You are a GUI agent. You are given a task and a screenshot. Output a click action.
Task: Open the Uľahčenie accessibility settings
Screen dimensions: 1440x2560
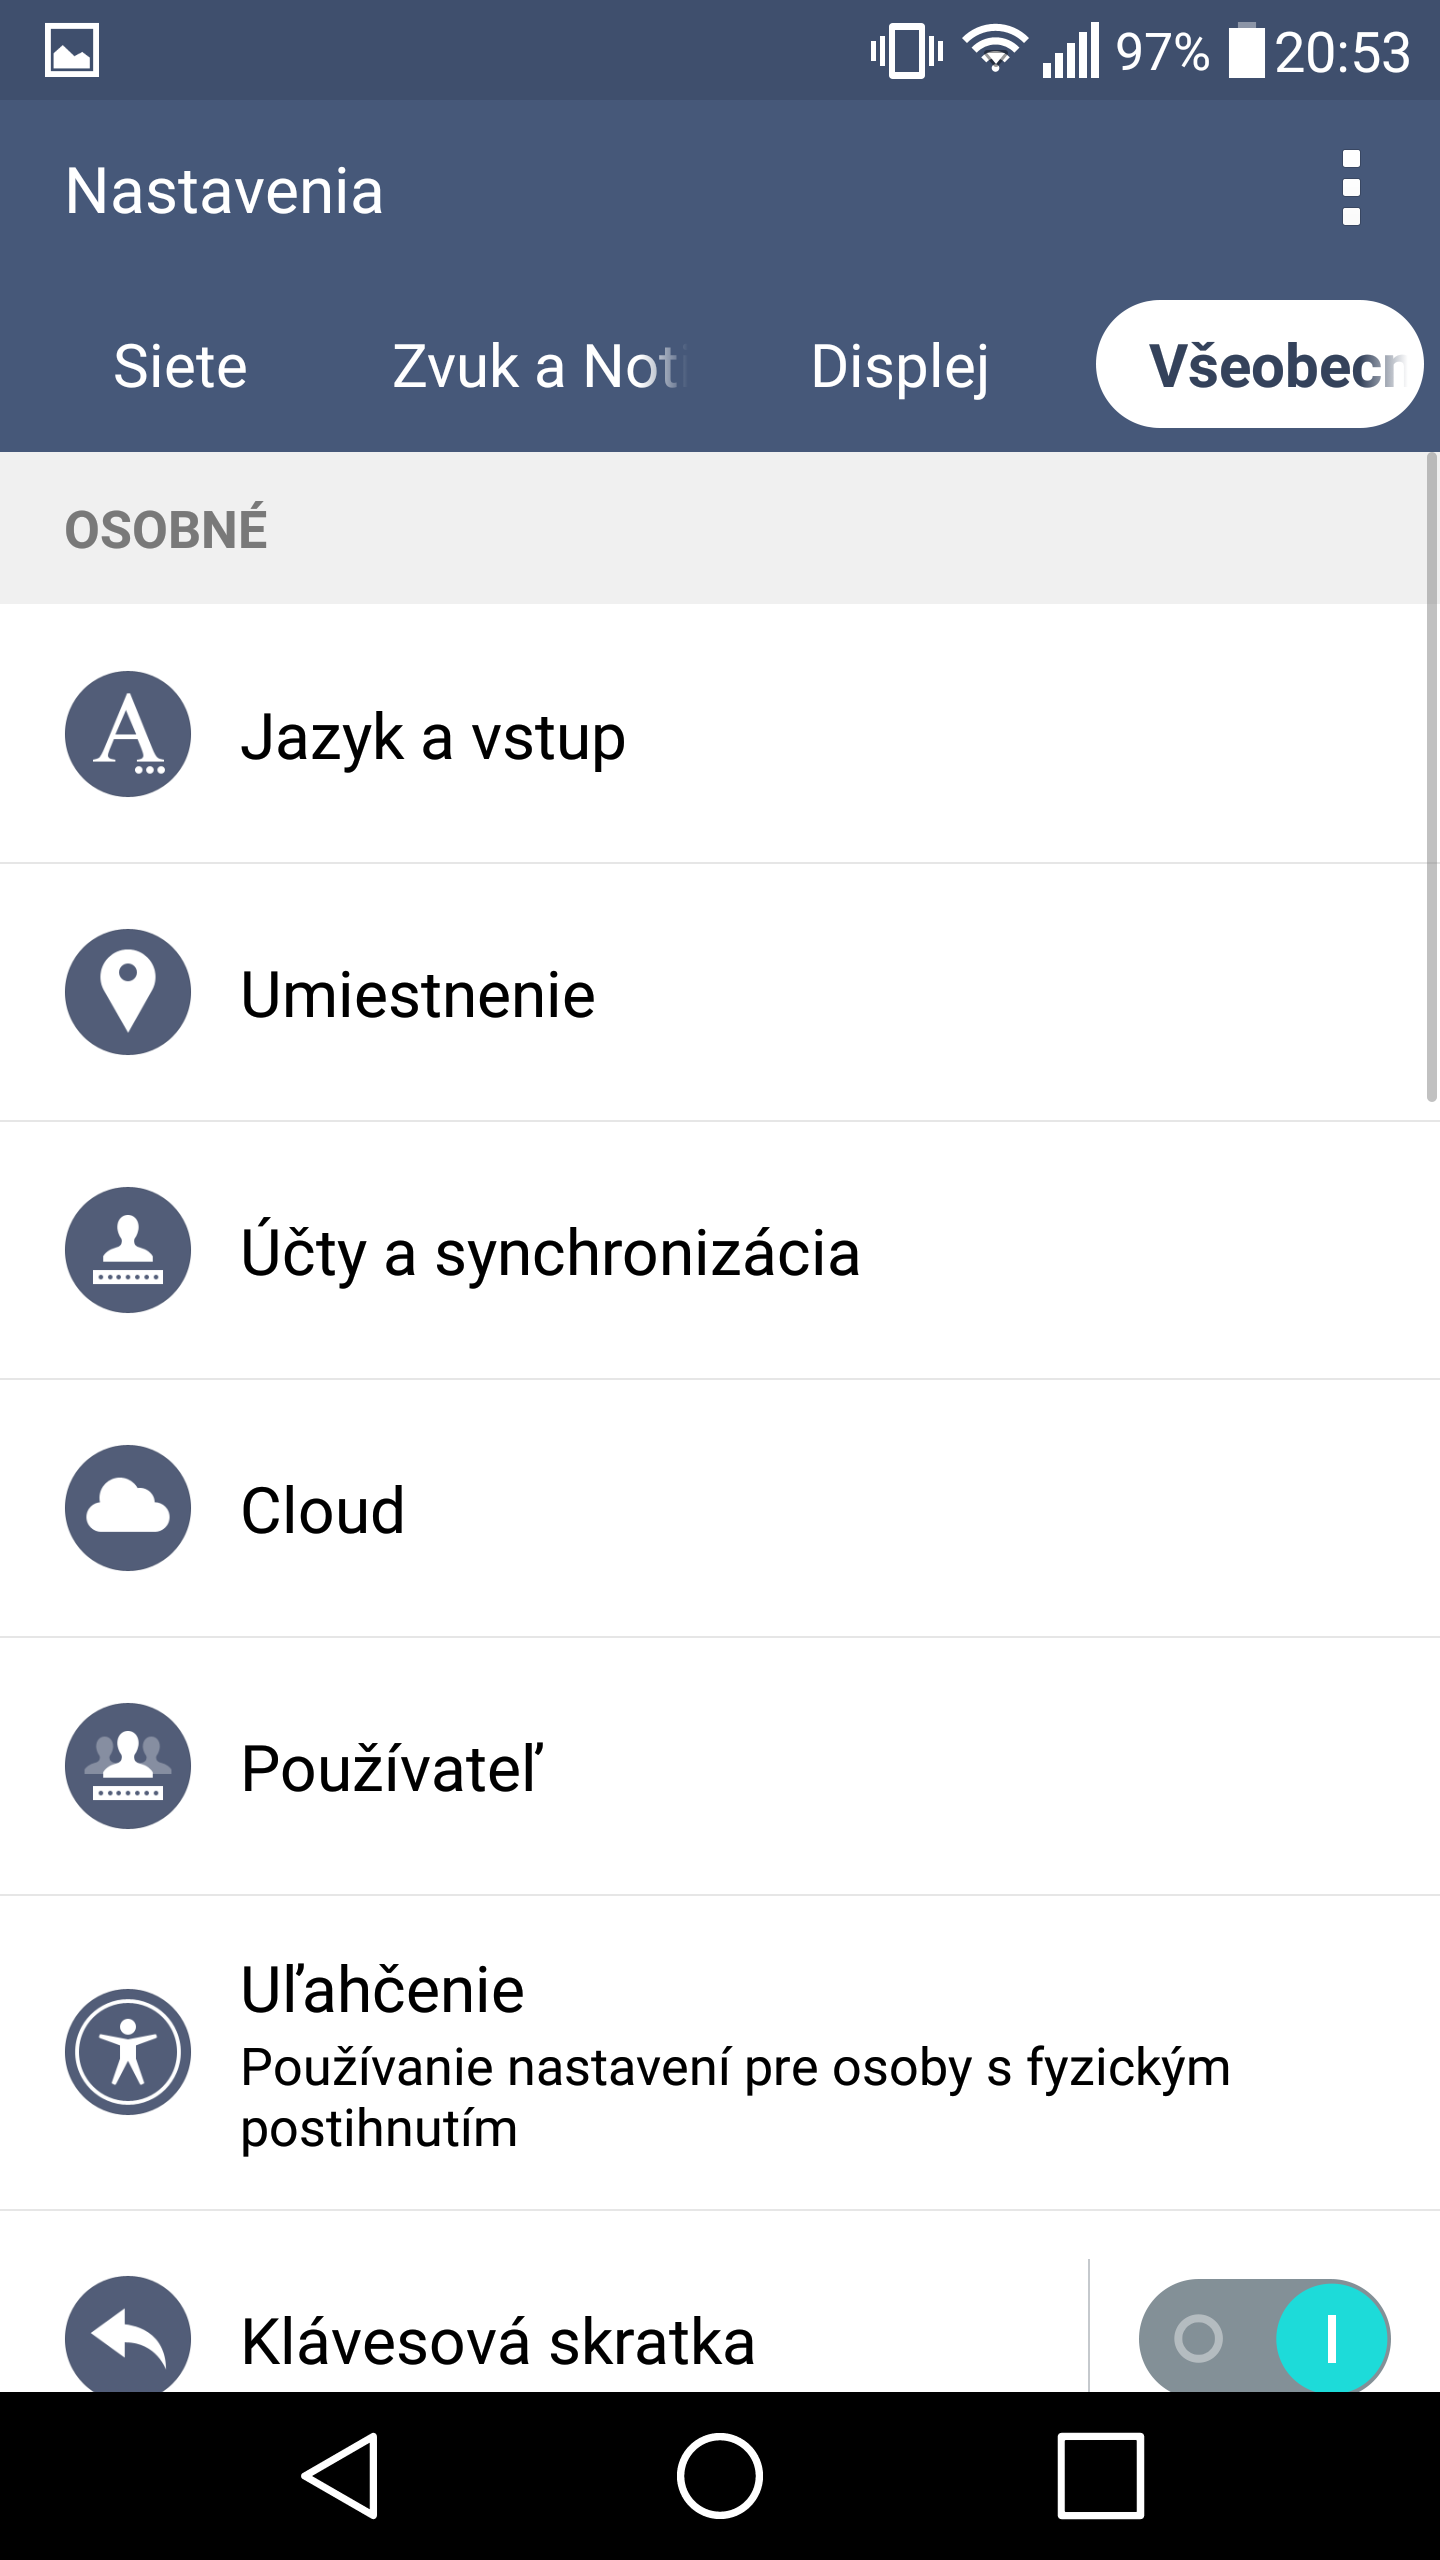point(735,2054)
